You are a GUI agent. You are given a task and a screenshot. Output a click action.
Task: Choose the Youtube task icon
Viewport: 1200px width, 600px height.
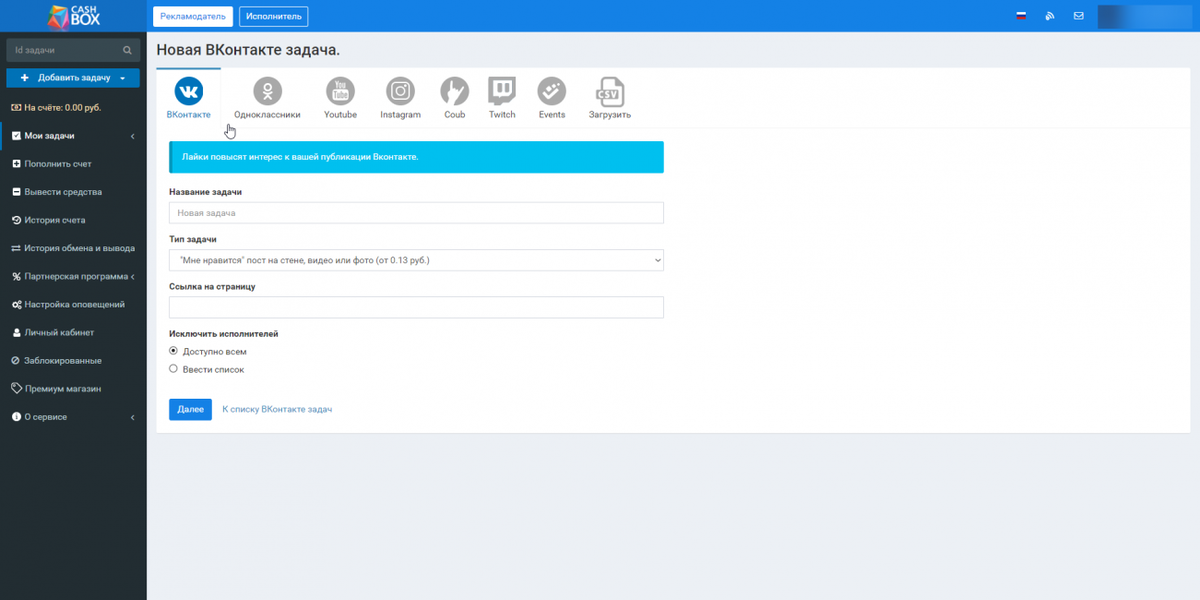(x=340, y=92)
